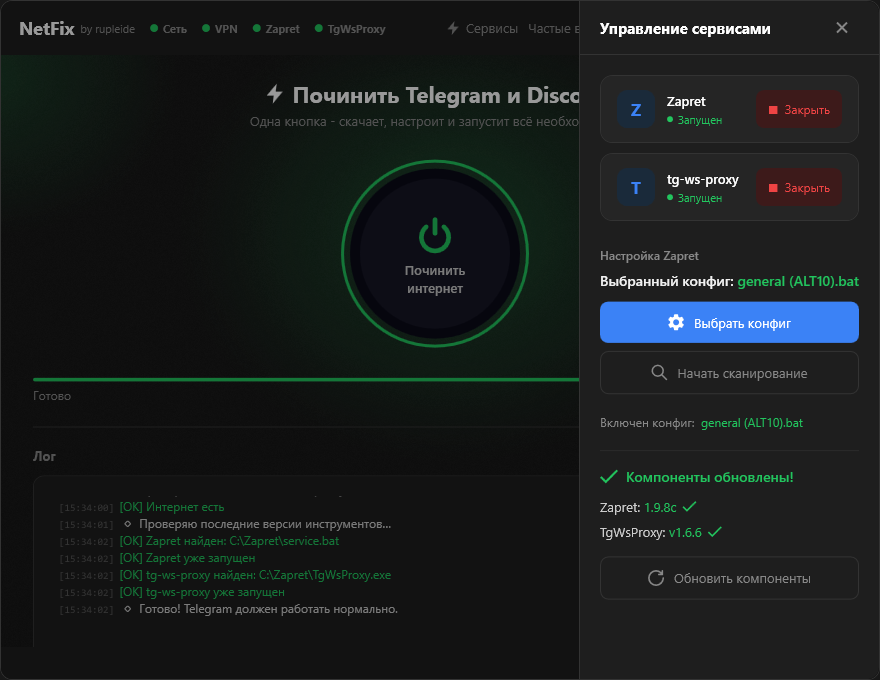This screenshot has height=680, width=880.
Task: Click timestamp [15:34:00] in log
Action: click(86, 508)
